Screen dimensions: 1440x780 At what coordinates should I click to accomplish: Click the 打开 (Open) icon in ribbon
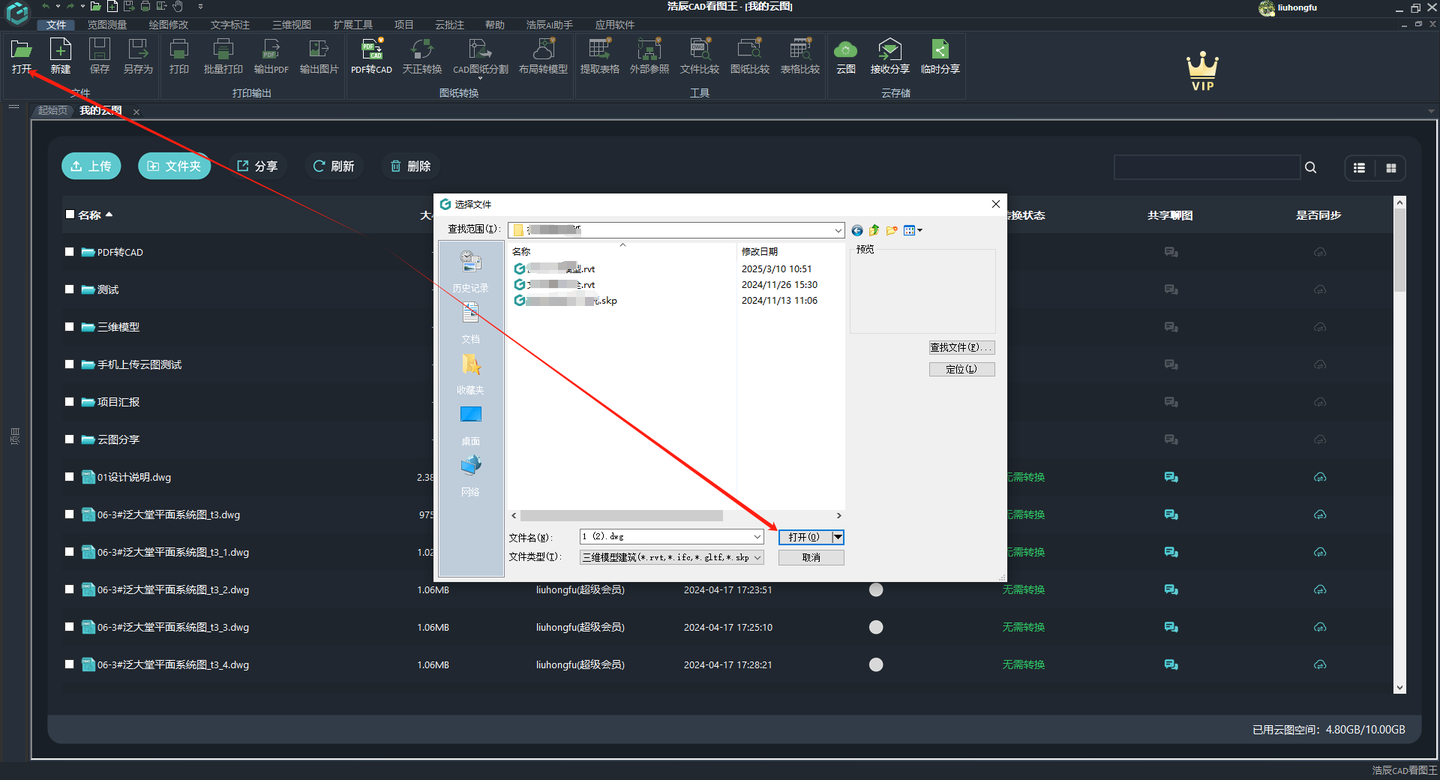[21, 56]
